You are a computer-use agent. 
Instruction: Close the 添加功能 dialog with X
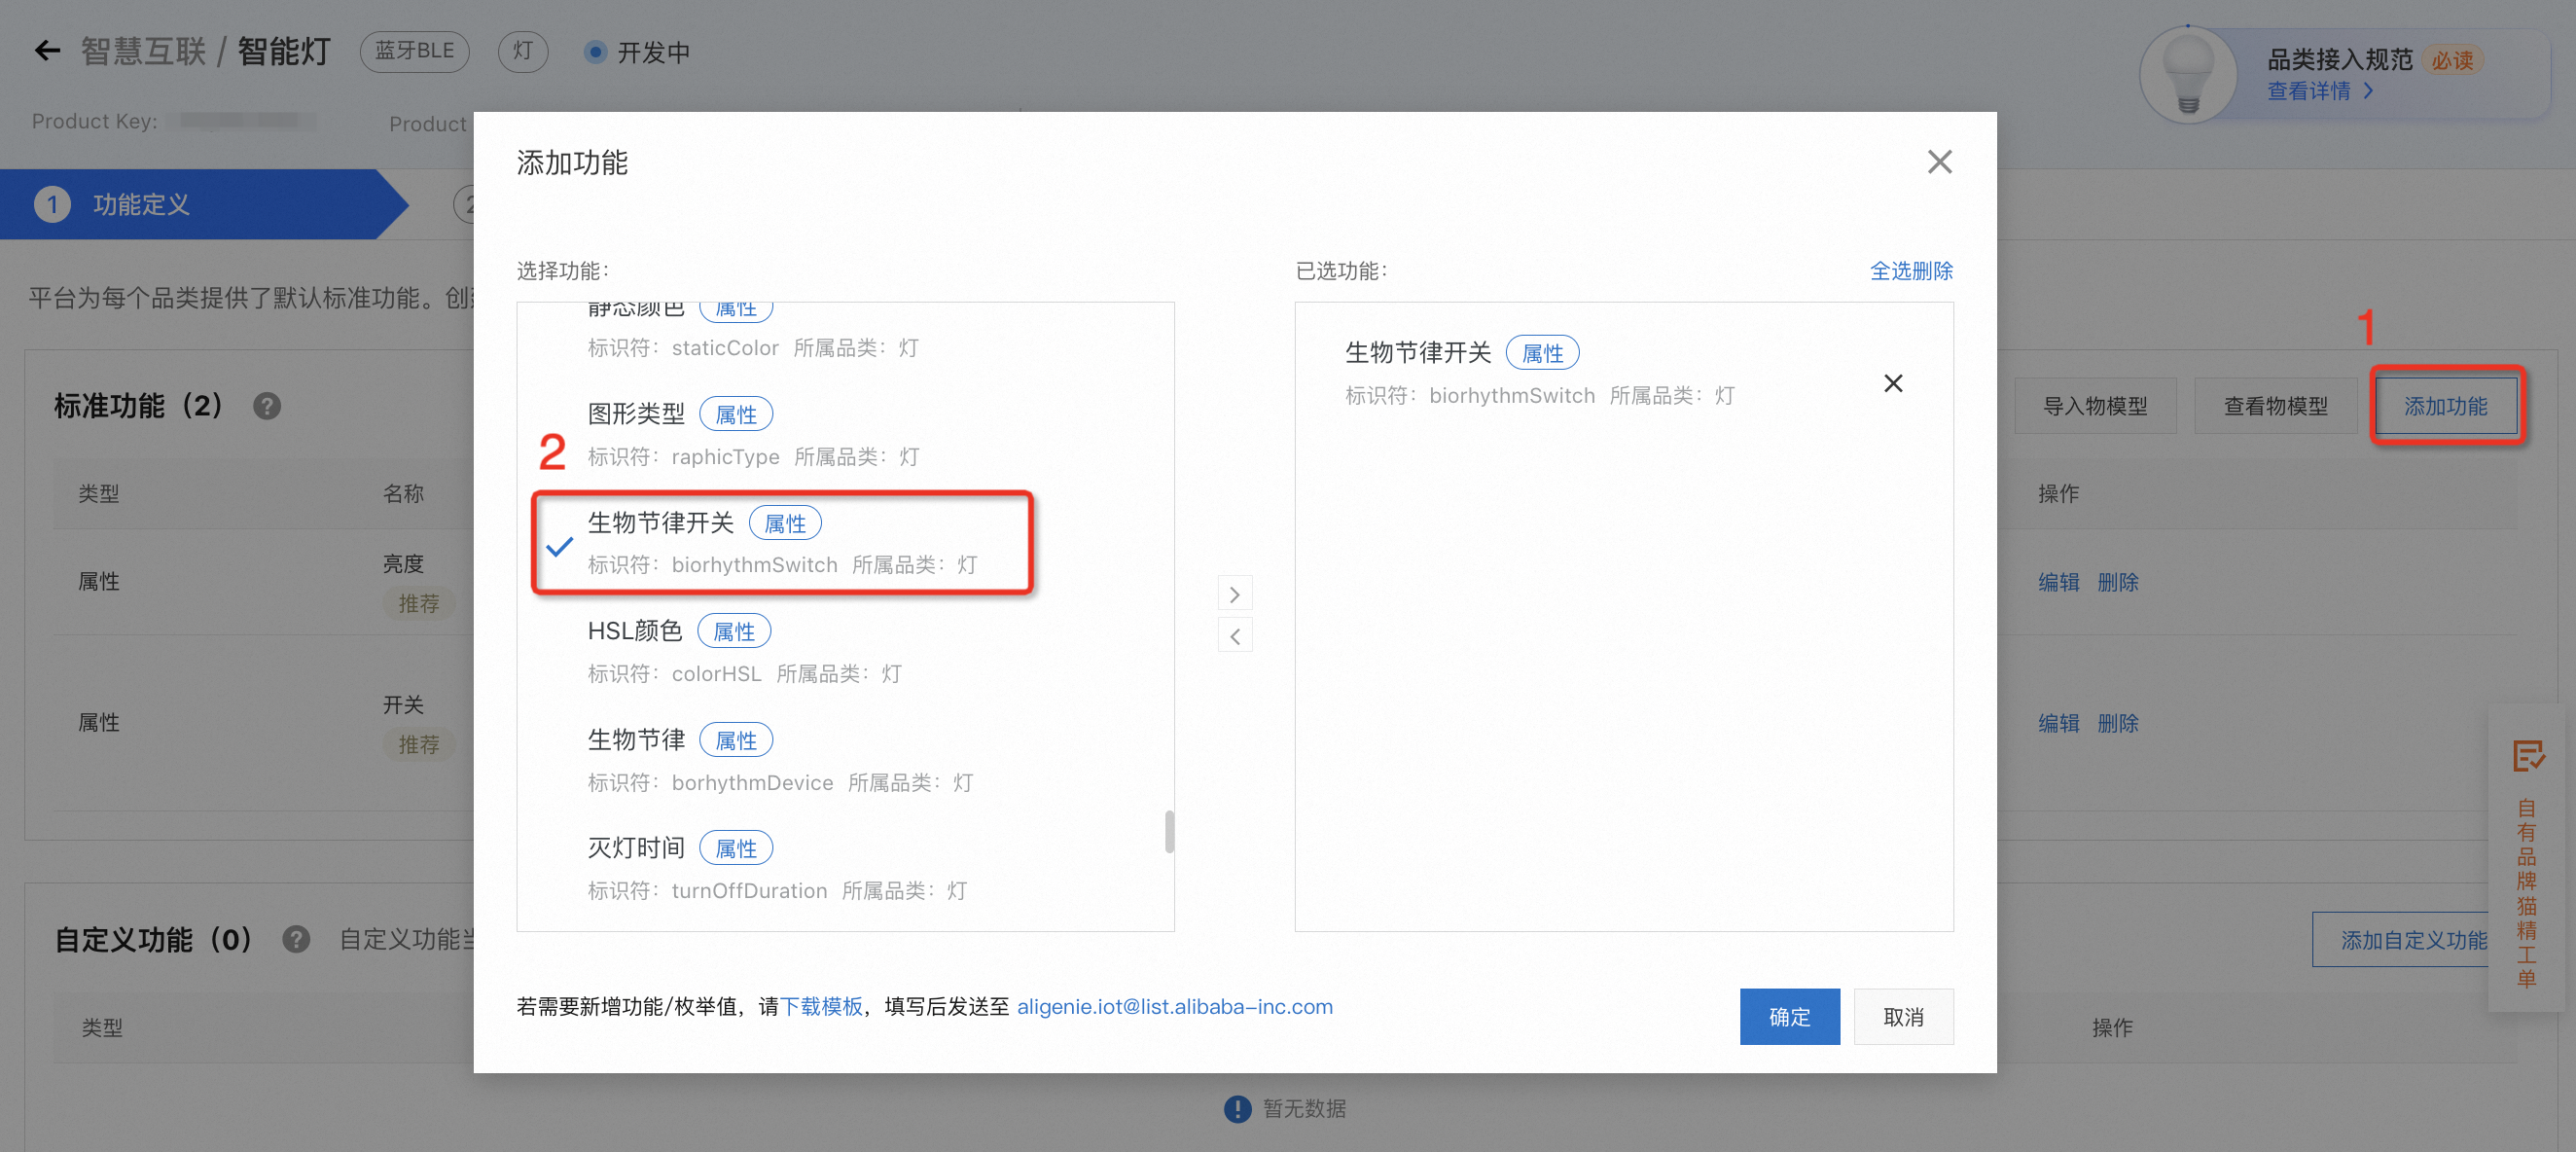(1939, 162)
